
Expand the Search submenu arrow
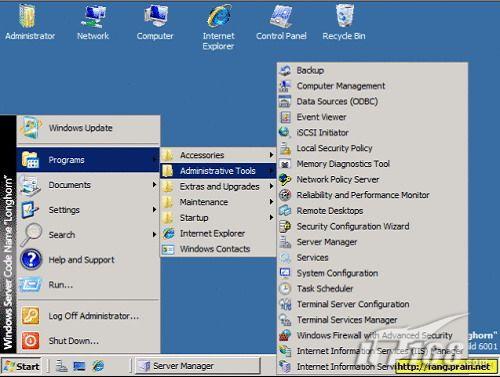pyautogui.click(x=154, y=235)
